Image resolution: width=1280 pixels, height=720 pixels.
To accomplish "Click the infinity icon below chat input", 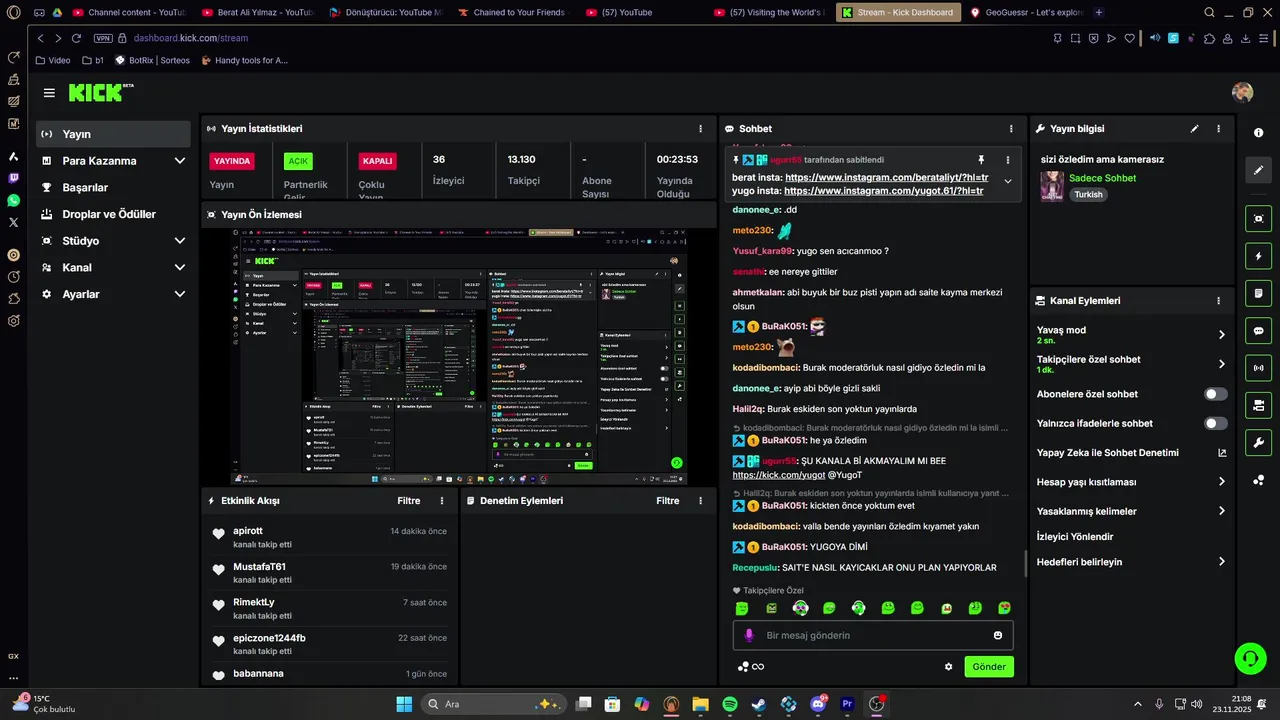I will click(x=758, y=667).
